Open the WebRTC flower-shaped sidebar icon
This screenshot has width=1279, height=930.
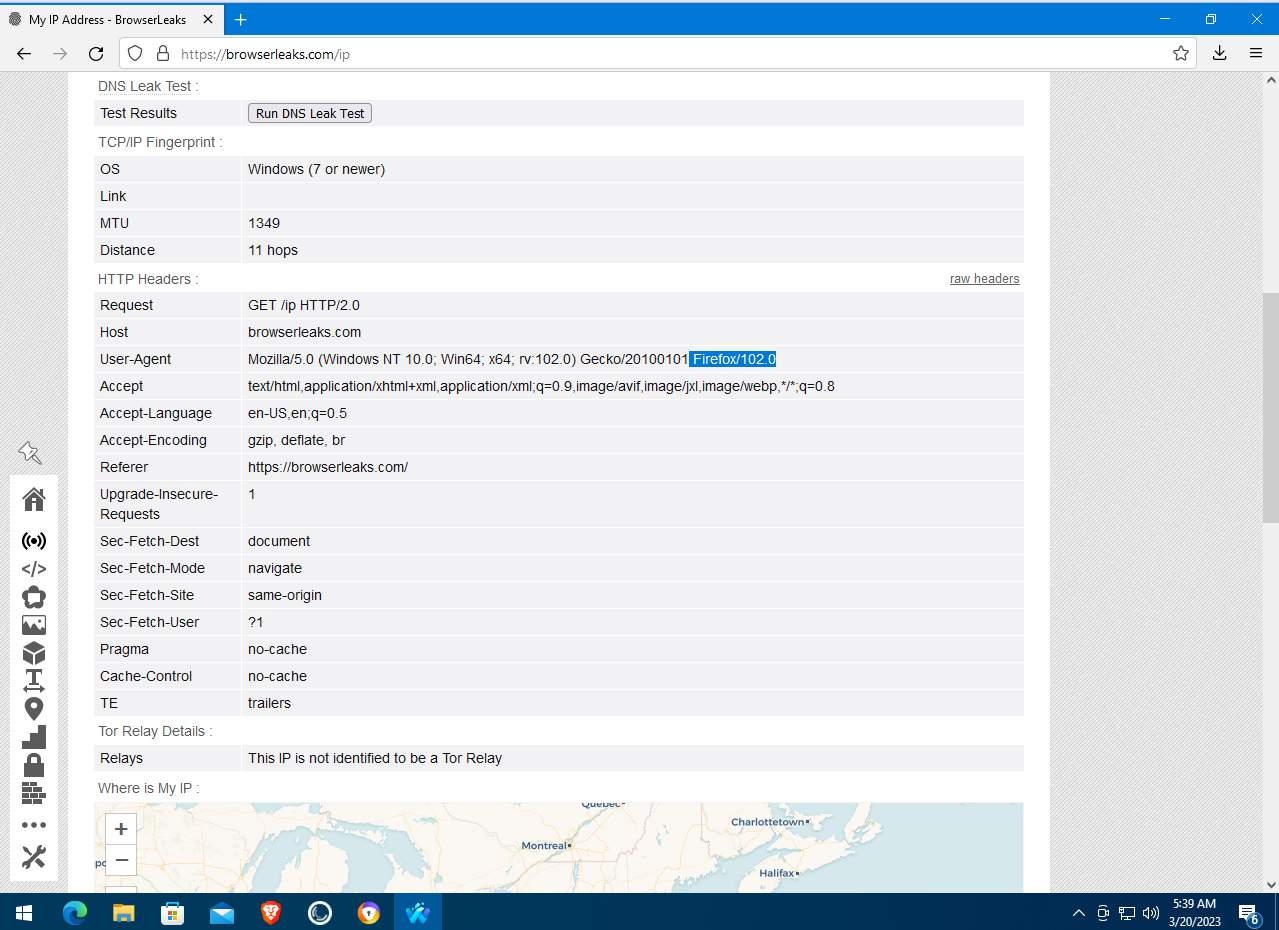click(x=34, y=597)
